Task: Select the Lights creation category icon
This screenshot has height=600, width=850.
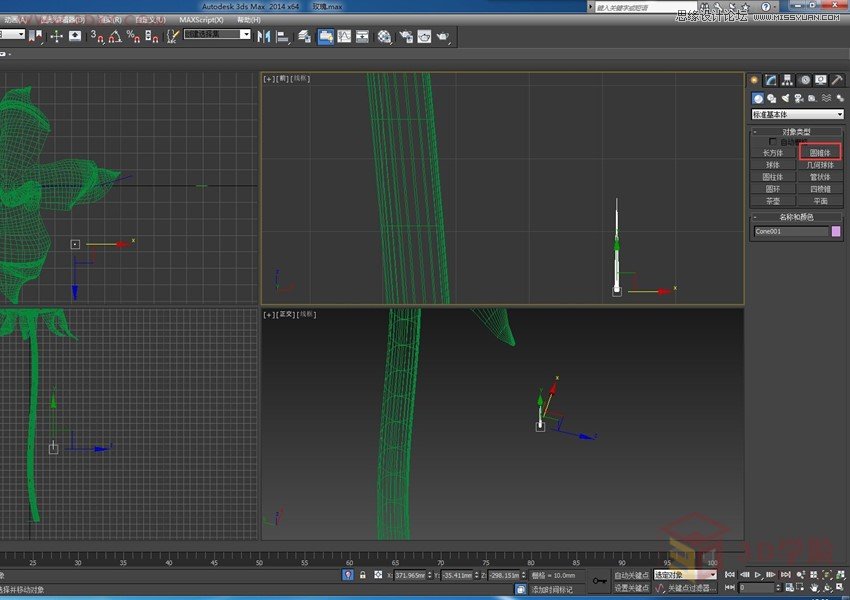Action: tap(786, 98)
